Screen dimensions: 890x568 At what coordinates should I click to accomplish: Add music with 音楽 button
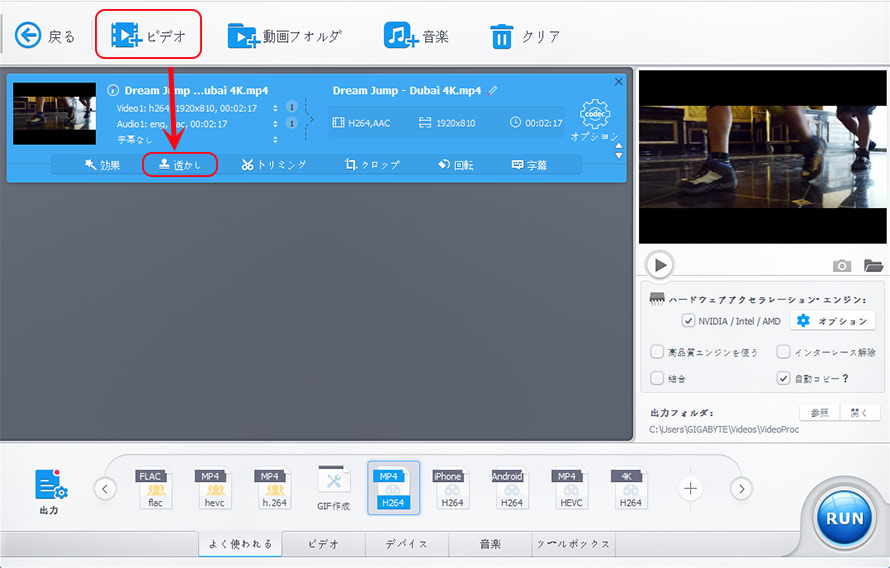click(x=416, y=36)
